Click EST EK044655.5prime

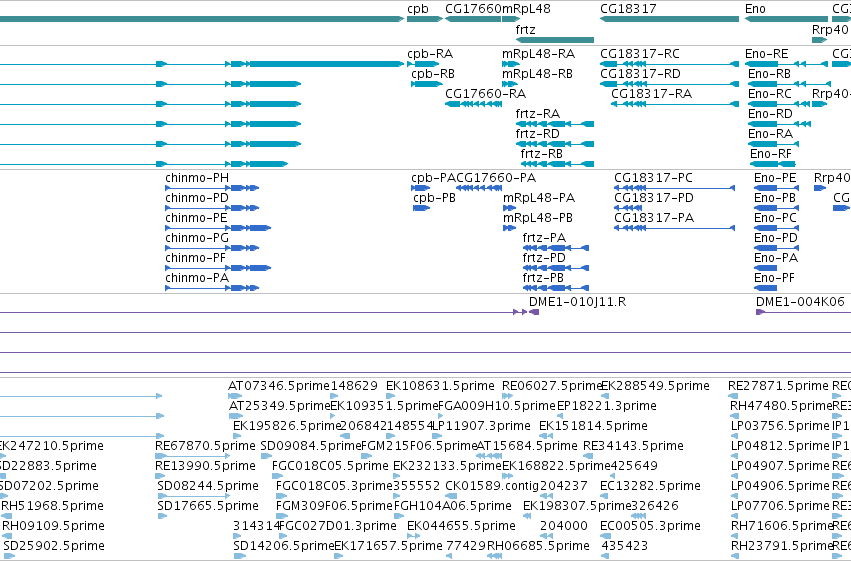coord(414,536)
